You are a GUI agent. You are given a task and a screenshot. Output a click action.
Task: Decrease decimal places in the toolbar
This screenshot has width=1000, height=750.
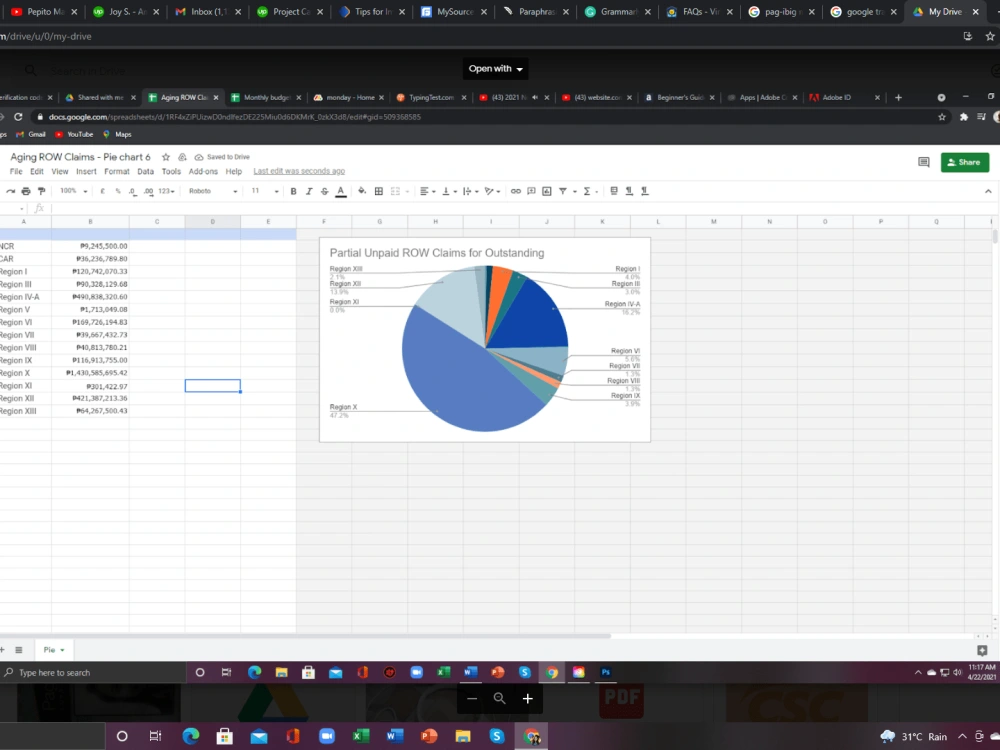[x=132, y=191]
